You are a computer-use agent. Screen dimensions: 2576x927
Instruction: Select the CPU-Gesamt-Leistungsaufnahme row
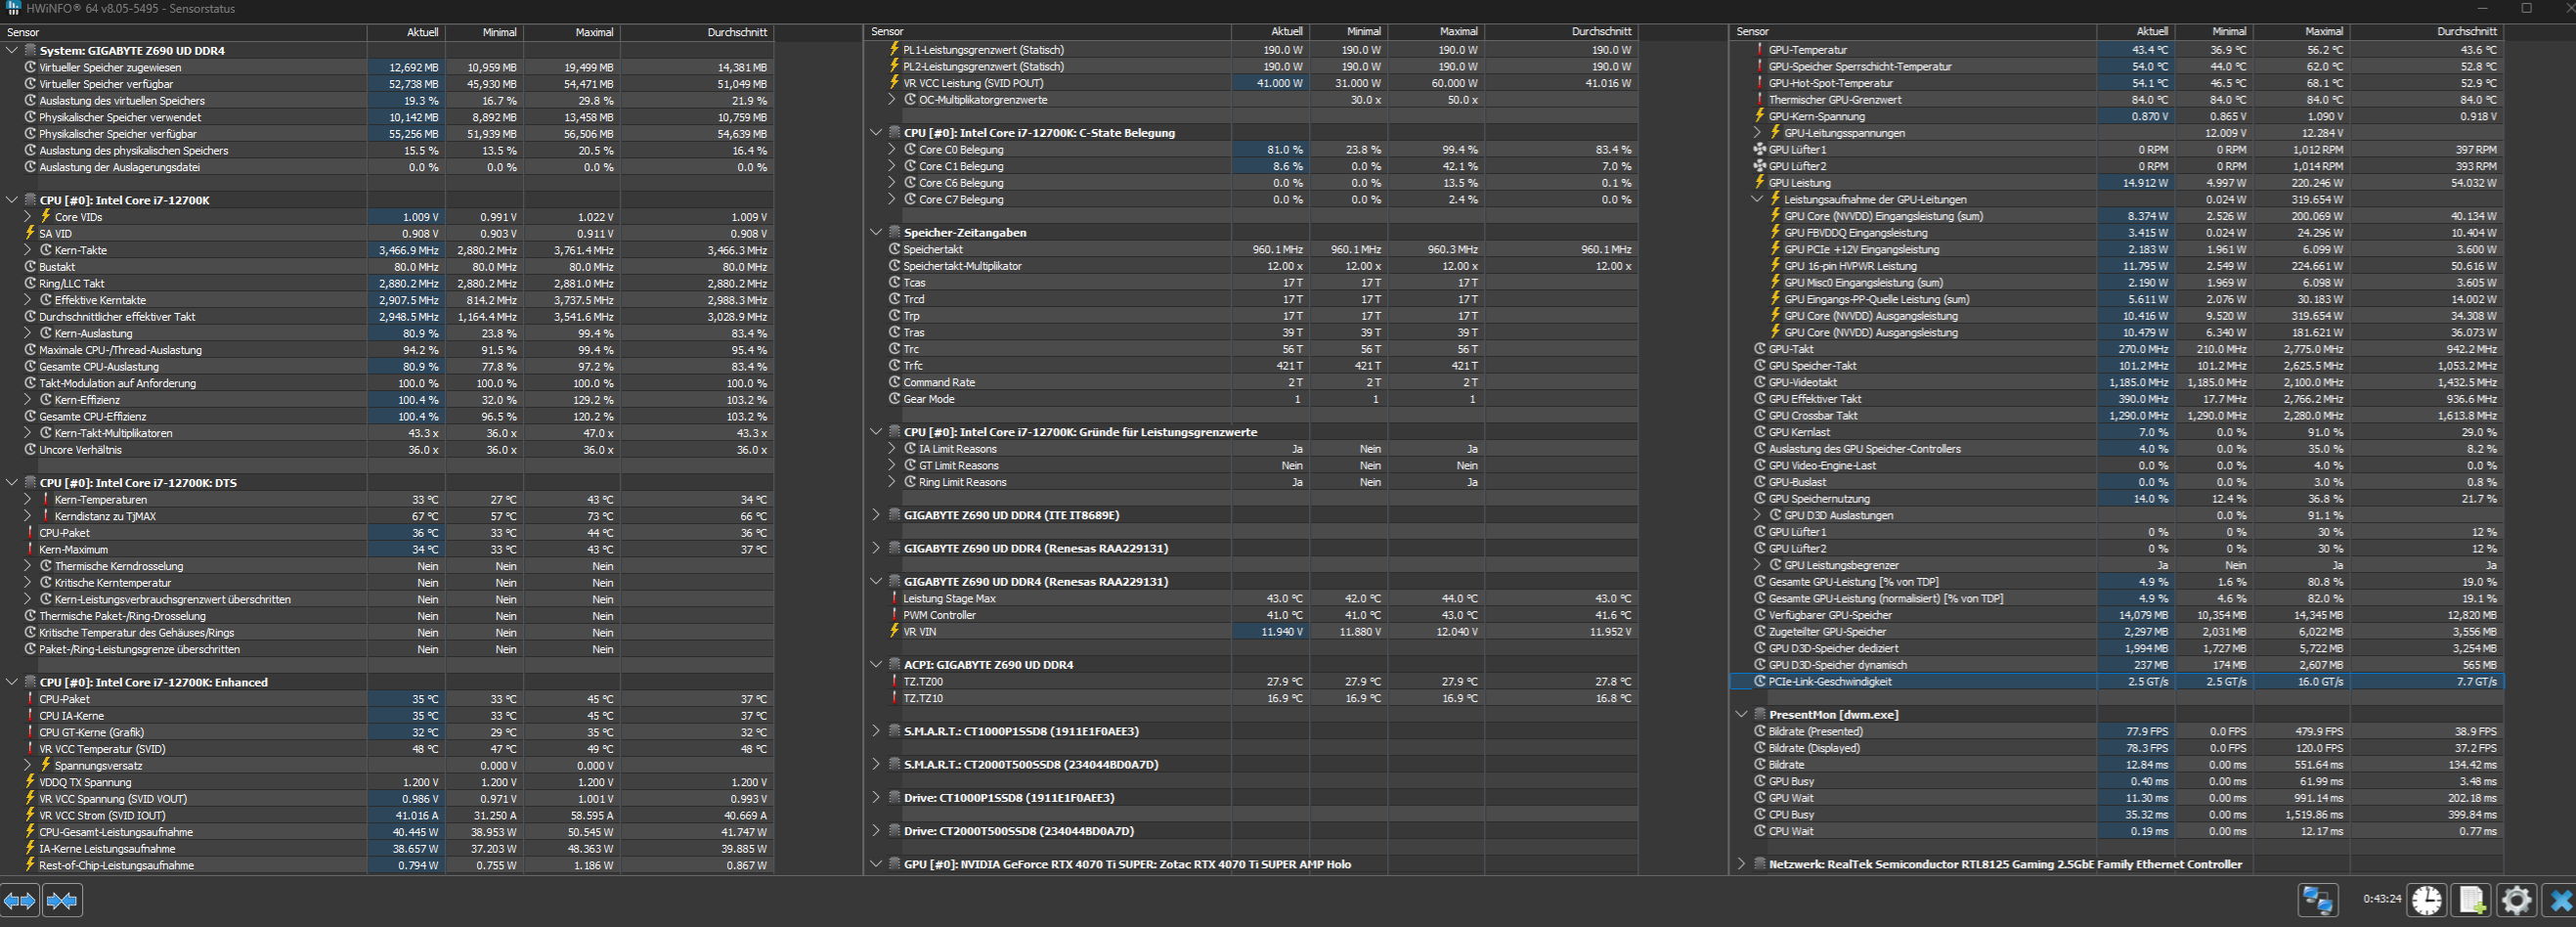click(387, 832)
